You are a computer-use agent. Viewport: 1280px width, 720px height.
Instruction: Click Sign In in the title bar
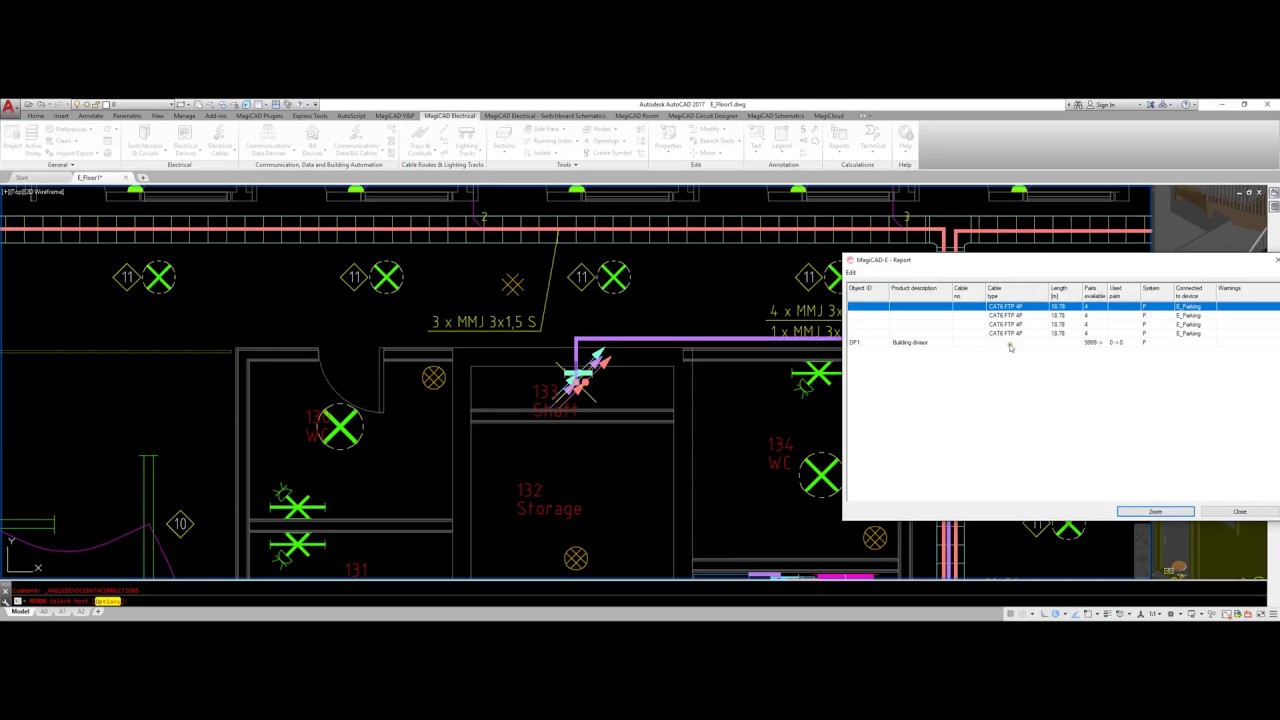1105,104
